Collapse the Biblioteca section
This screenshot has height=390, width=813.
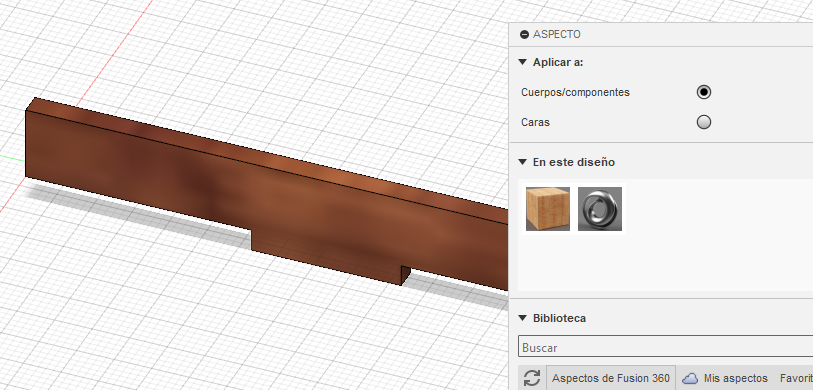pyautogui.click(x=523, y=318)
